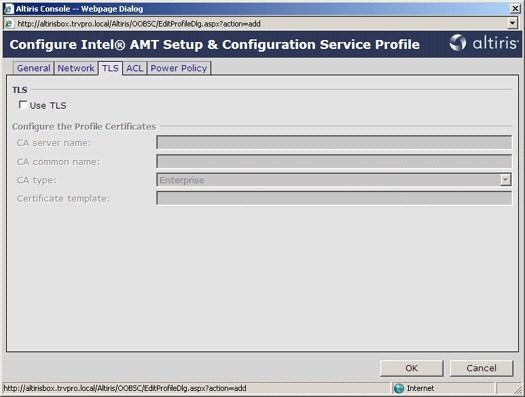Click the window resize grip in status bar
This screenshot has height=397, width=525.
[x=518, y=389]
